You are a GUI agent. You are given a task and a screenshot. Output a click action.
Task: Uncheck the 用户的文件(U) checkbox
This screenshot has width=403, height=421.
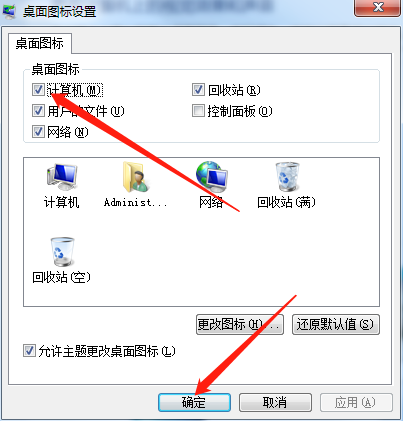pyautogui.click(x=38, y=111)
